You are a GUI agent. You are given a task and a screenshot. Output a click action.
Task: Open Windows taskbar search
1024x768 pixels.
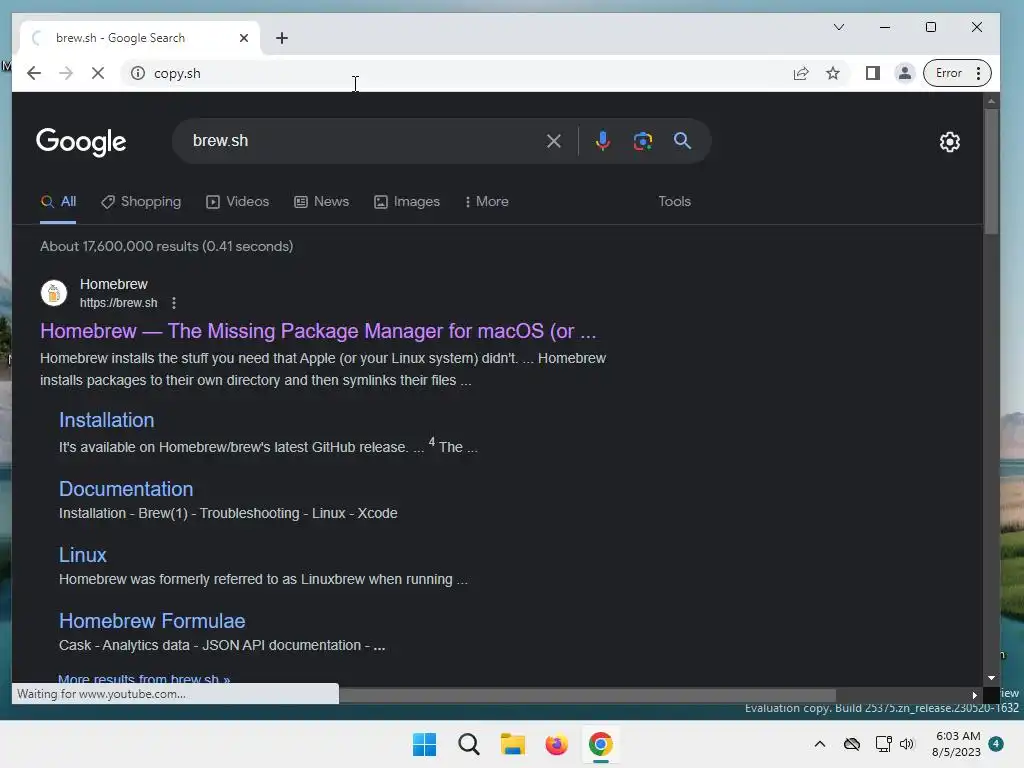(x=468, y=744)
